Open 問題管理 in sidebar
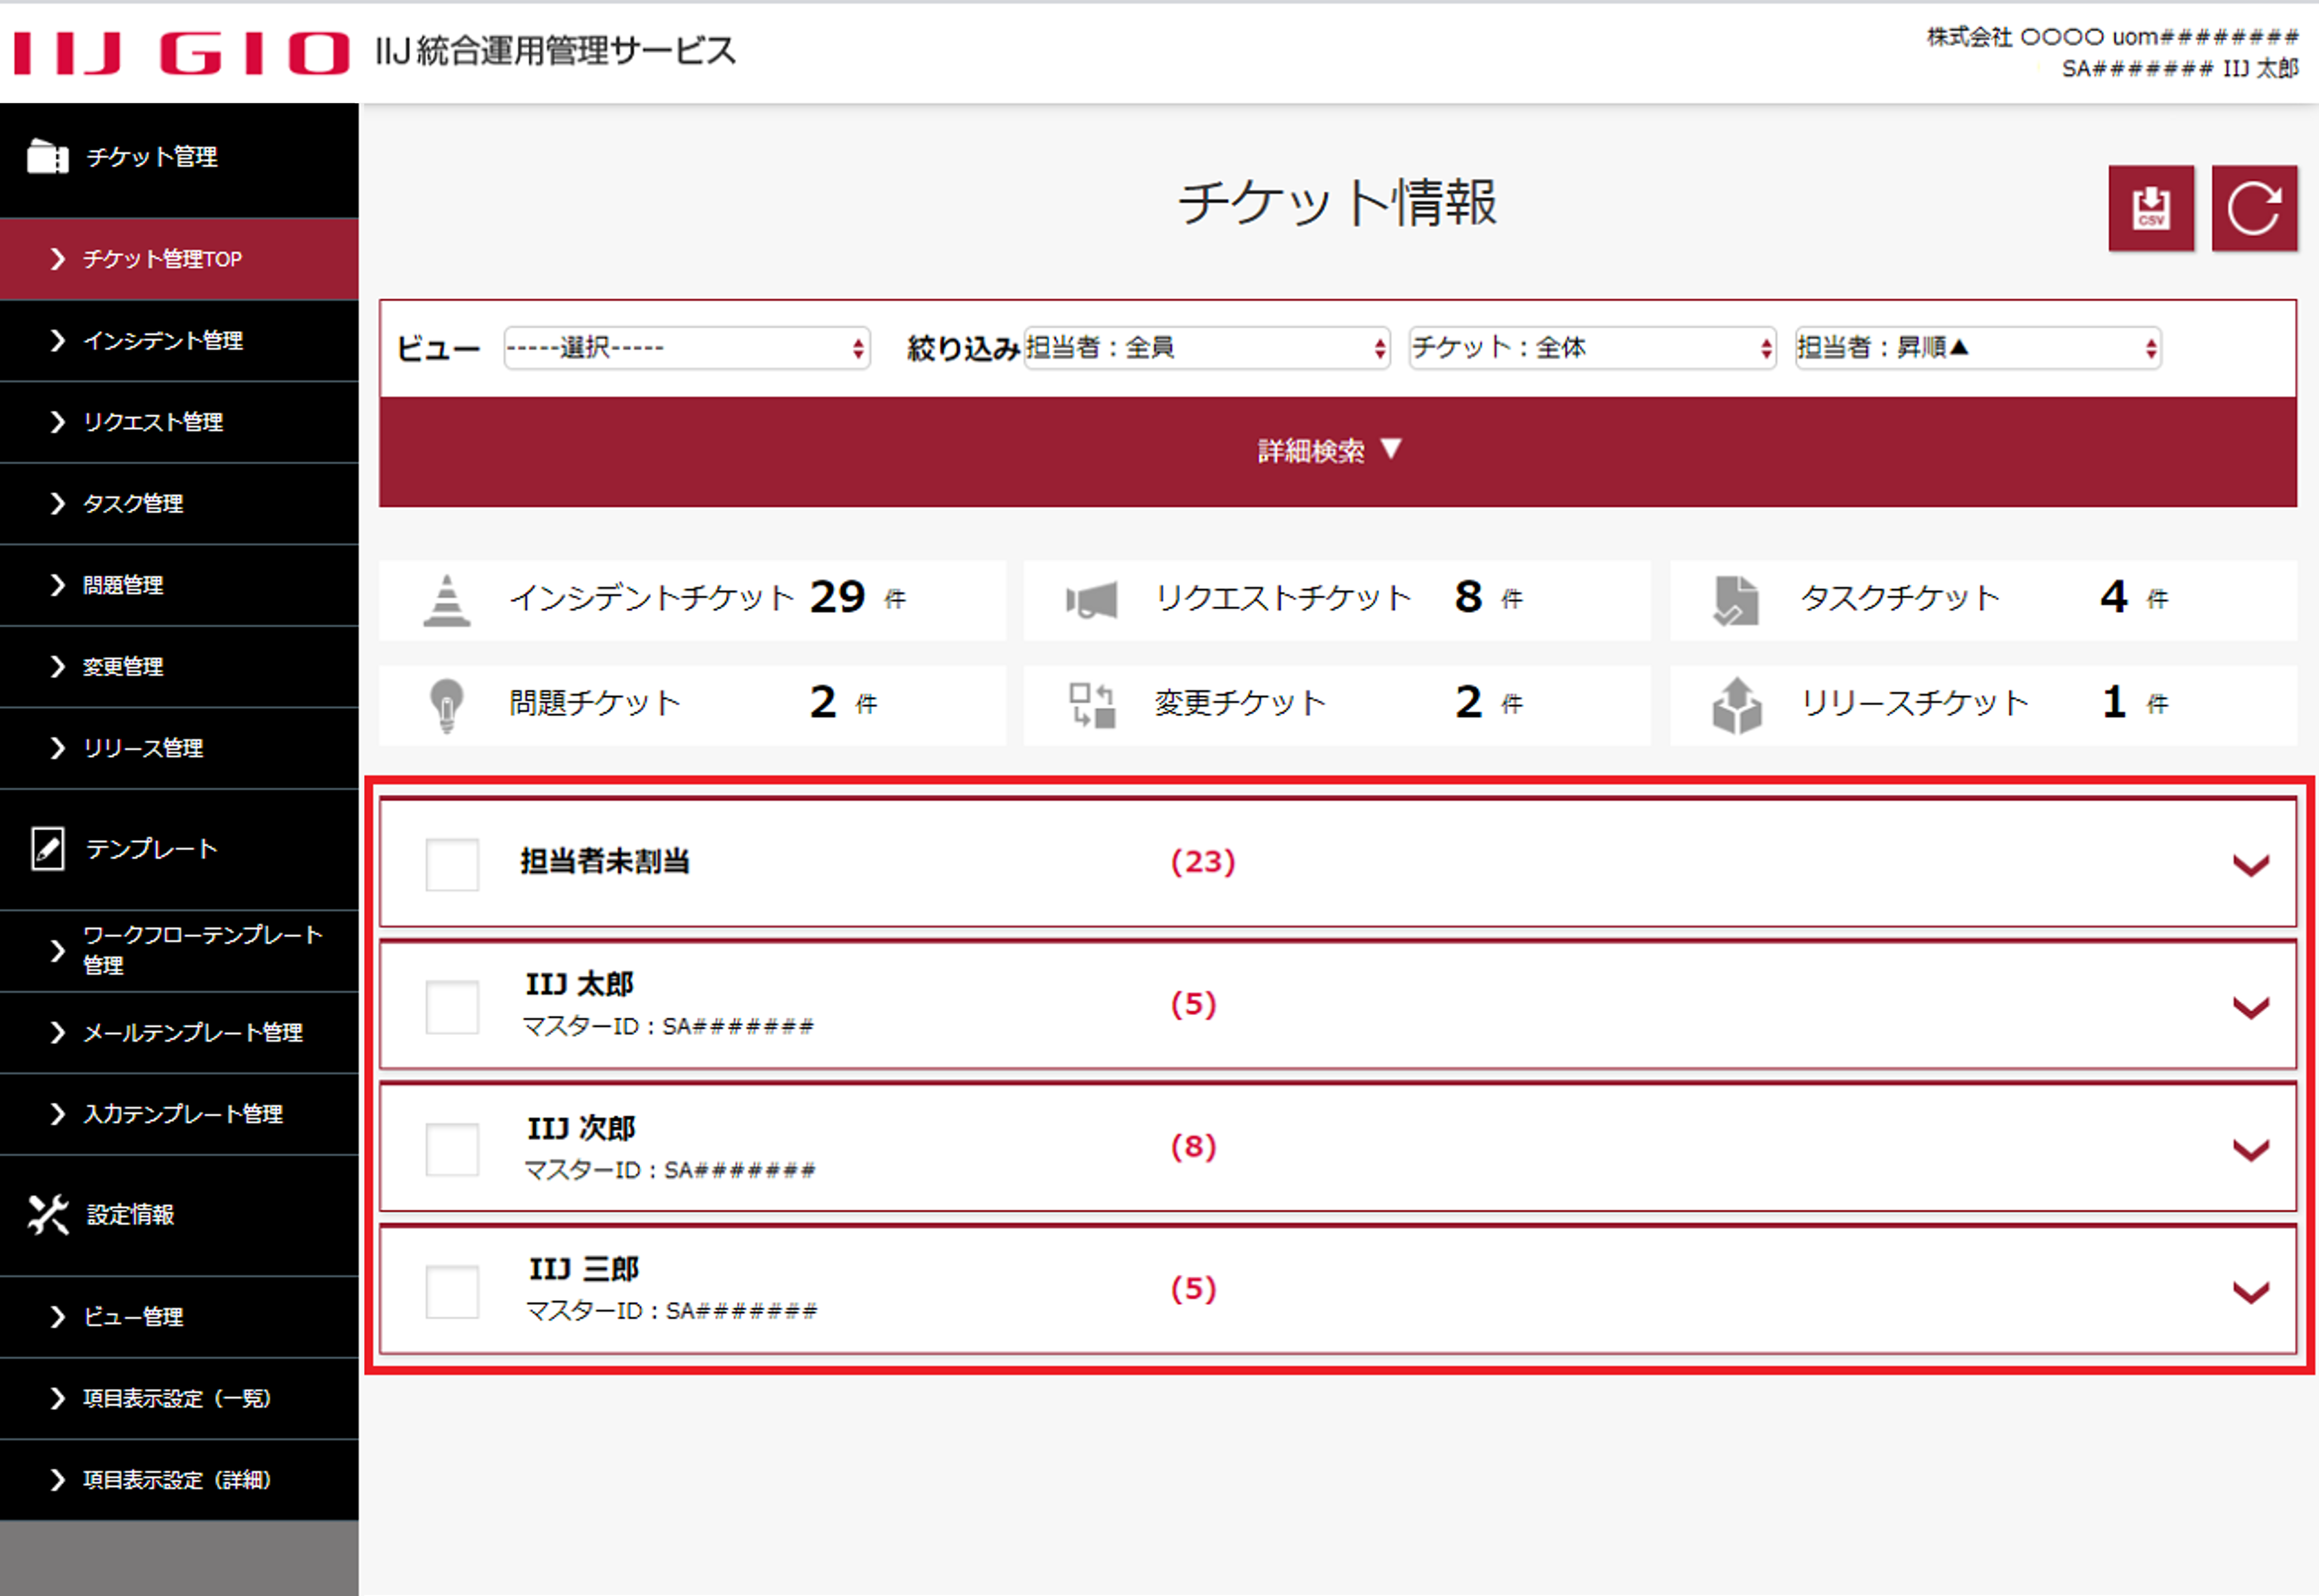Viewport: 2319px width, 1596px height. tap(179, 585)
